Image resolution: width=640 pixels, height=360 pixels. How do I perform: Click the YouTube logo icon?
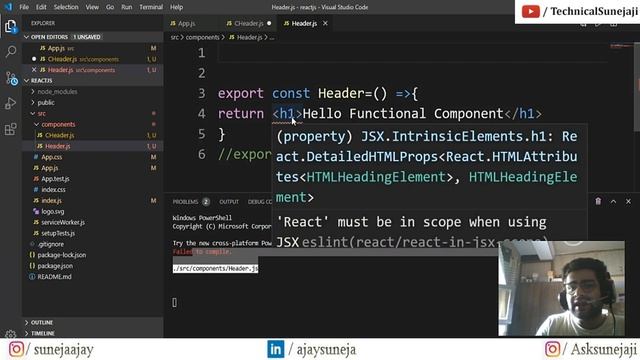(x=531, y=11)
